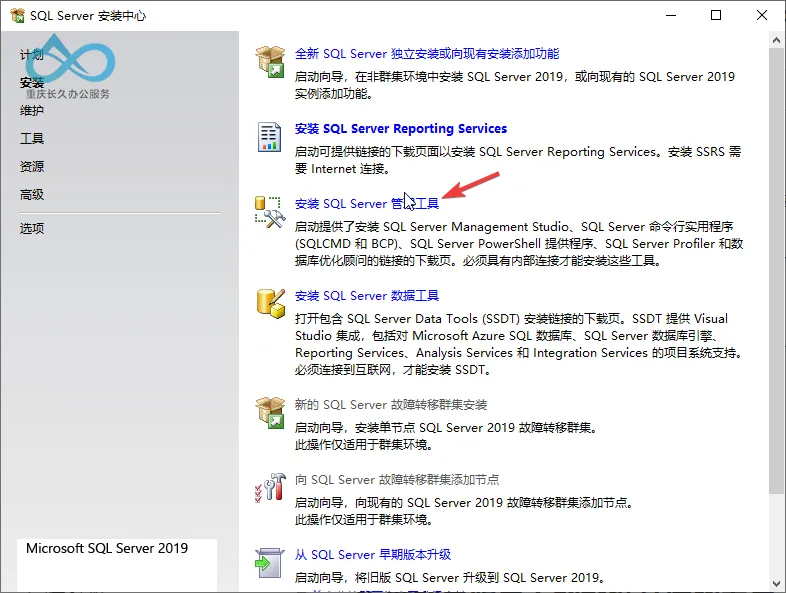Select 计划 in the left navigation
This screenshot has height=593, width=786.
pos(32,55)
